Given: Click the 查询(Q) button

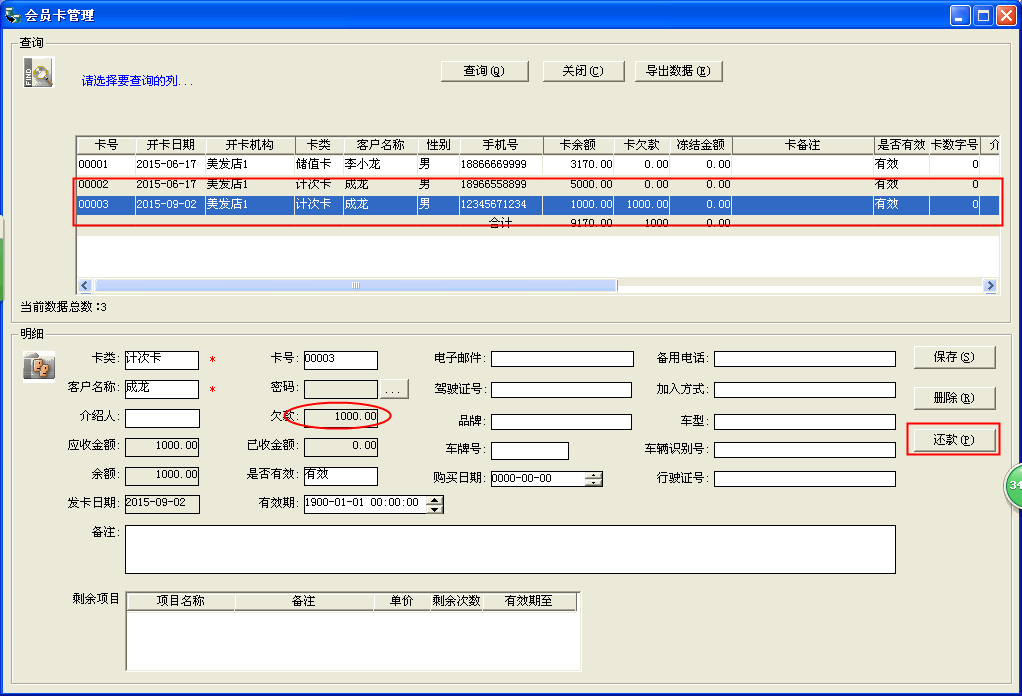Looking at the screenshot, I should click(484, 71).
